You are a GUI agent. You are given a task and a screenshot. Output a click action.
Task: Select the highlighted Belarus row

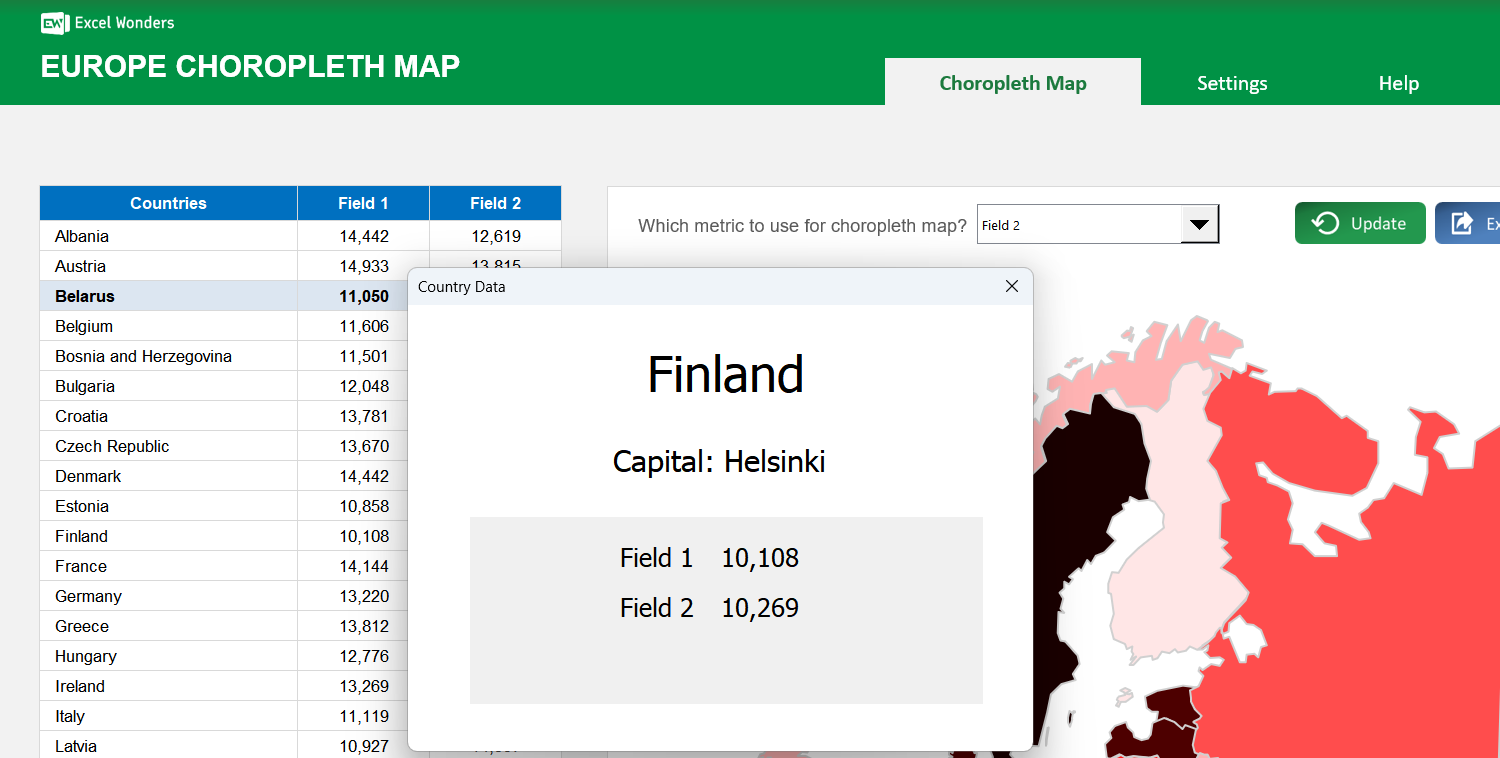(x=168, y=296)
